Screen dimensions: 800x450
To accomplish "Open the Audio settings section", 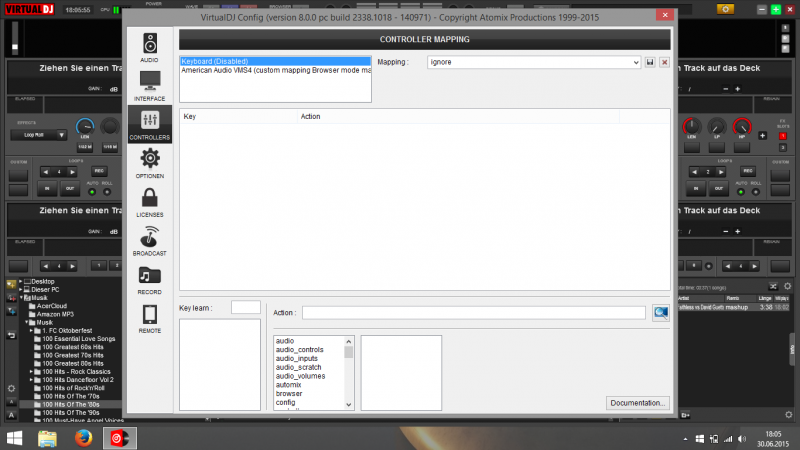I will 149,47.
